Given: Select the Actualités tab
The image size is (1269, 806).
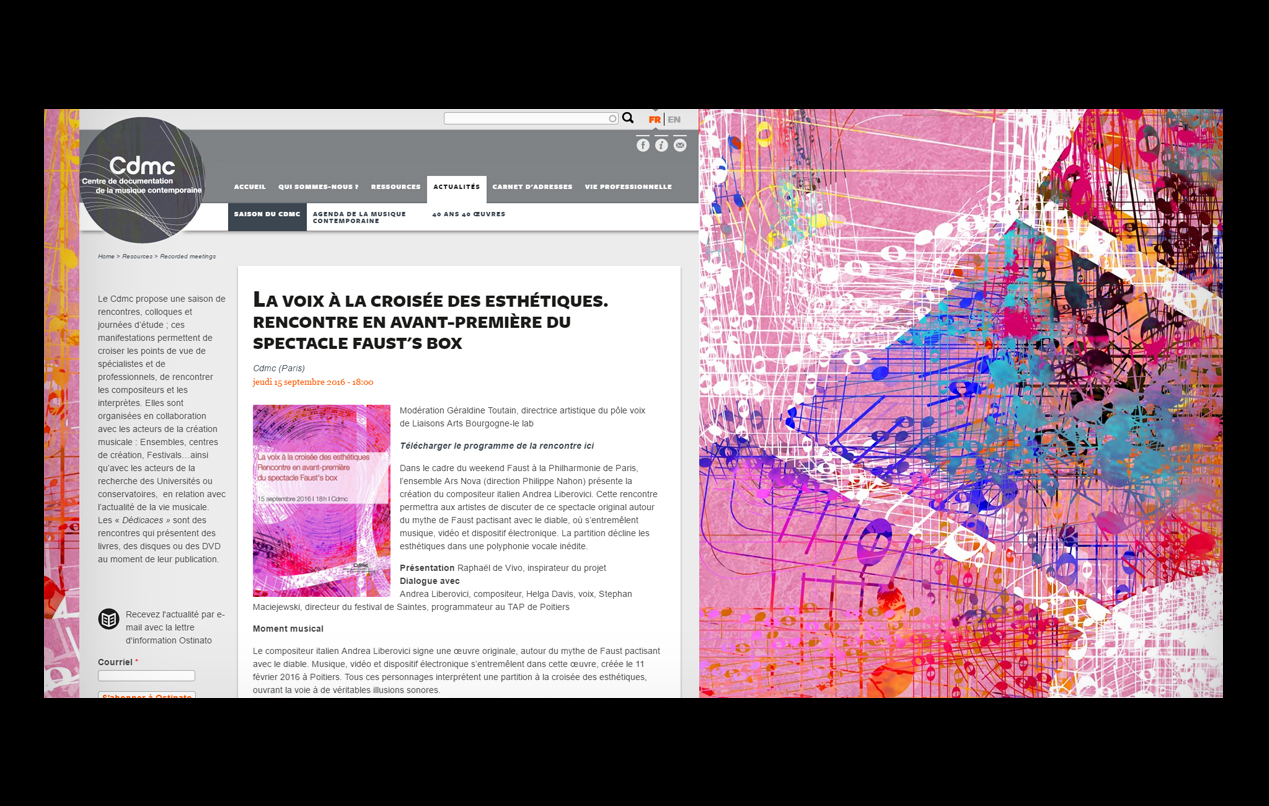Looking at the screenshot, I should pos(457,188).
